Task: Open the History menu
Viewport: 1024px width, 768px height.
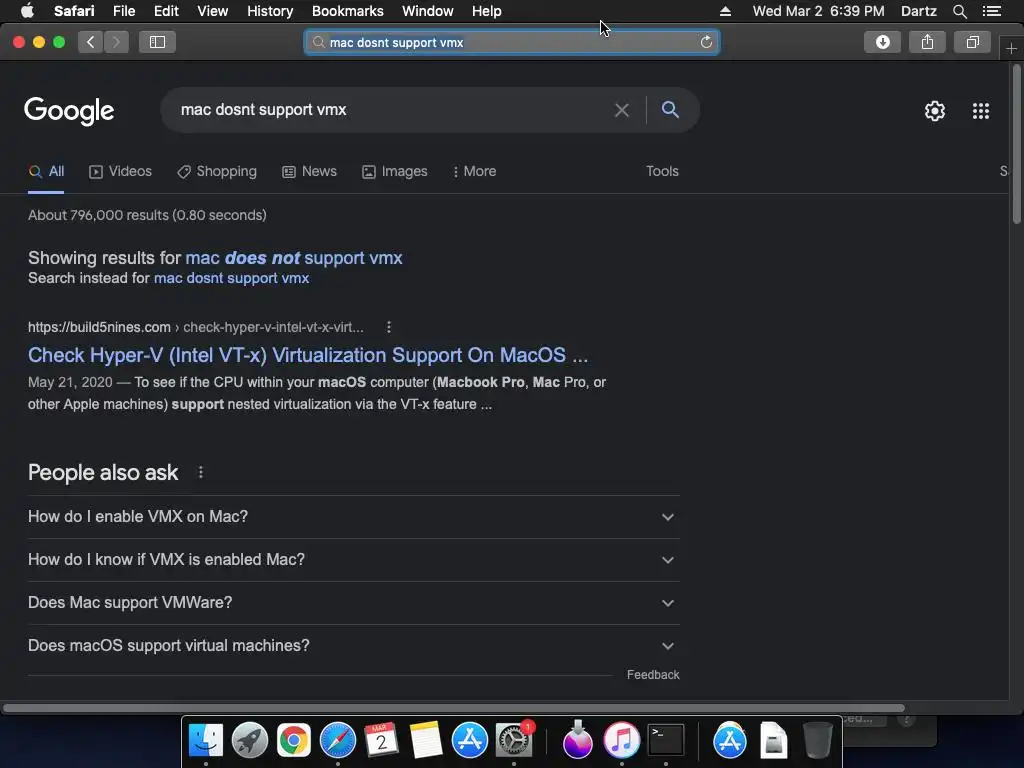Action: point(270,11)
